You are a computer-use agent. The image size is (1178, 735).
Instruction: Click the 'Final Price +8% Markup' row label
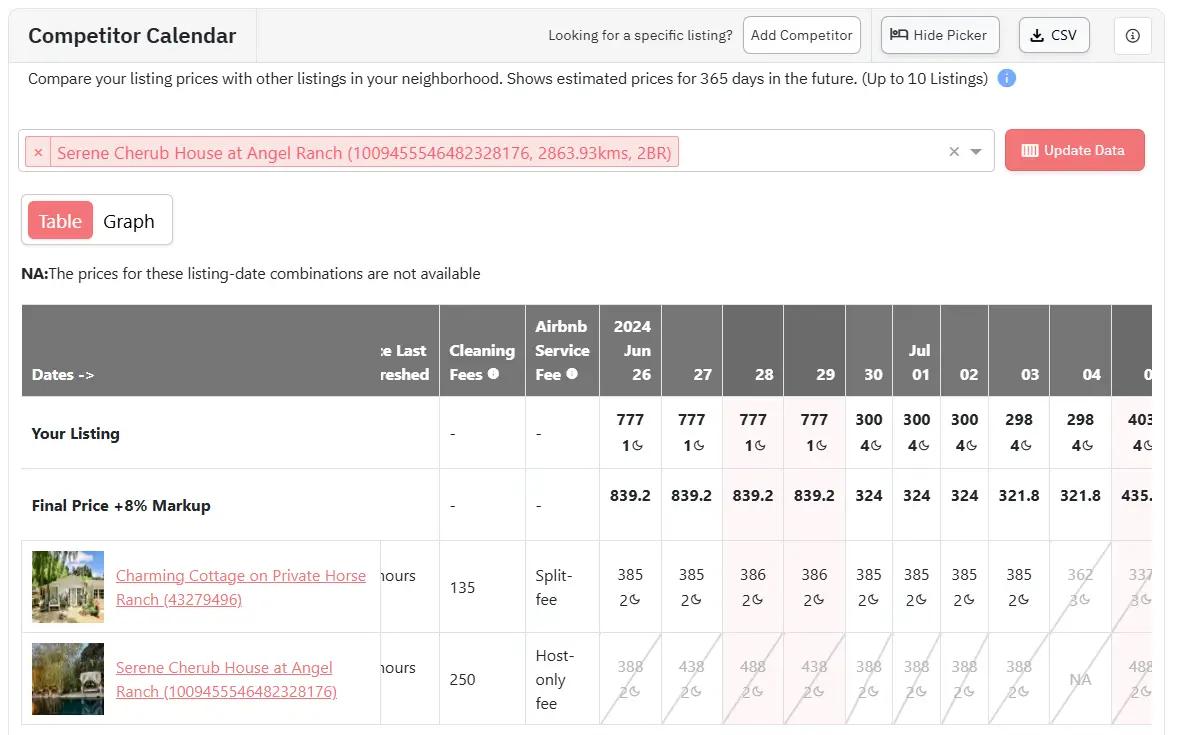pyautogui.click(x=121, y=506)
